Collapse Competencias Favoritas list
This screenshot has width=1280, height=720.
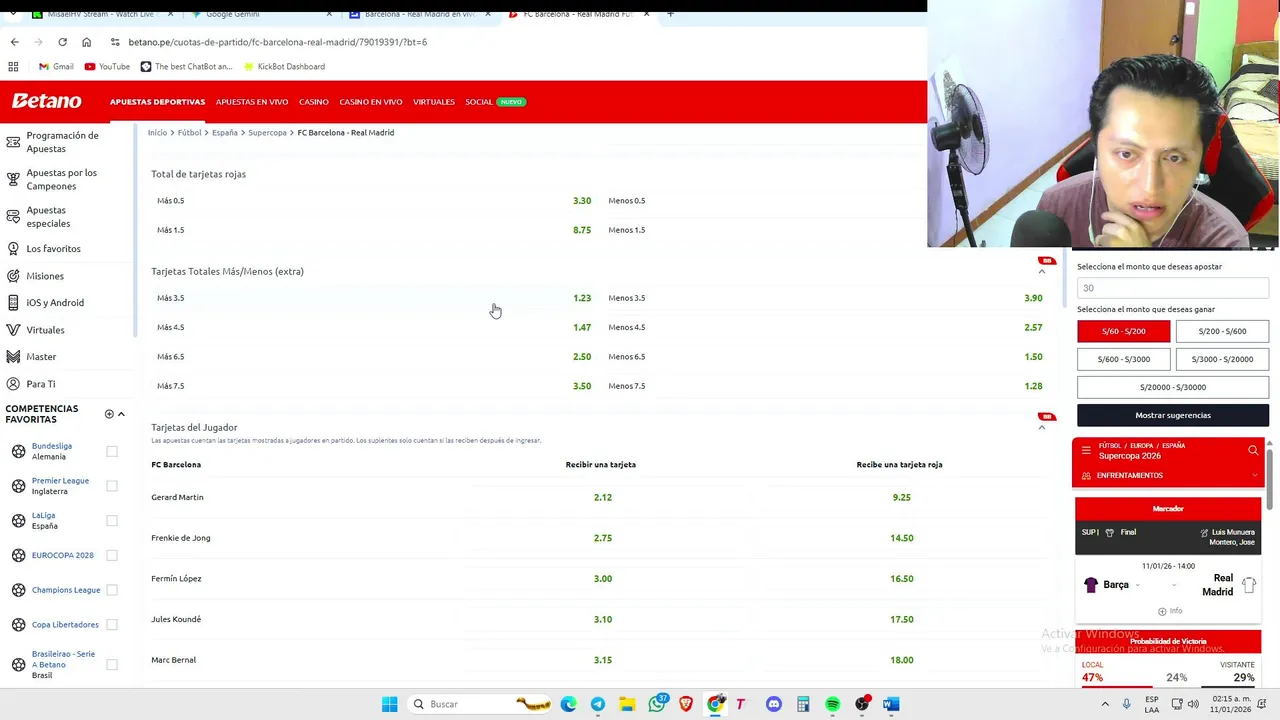coord(121,414)
